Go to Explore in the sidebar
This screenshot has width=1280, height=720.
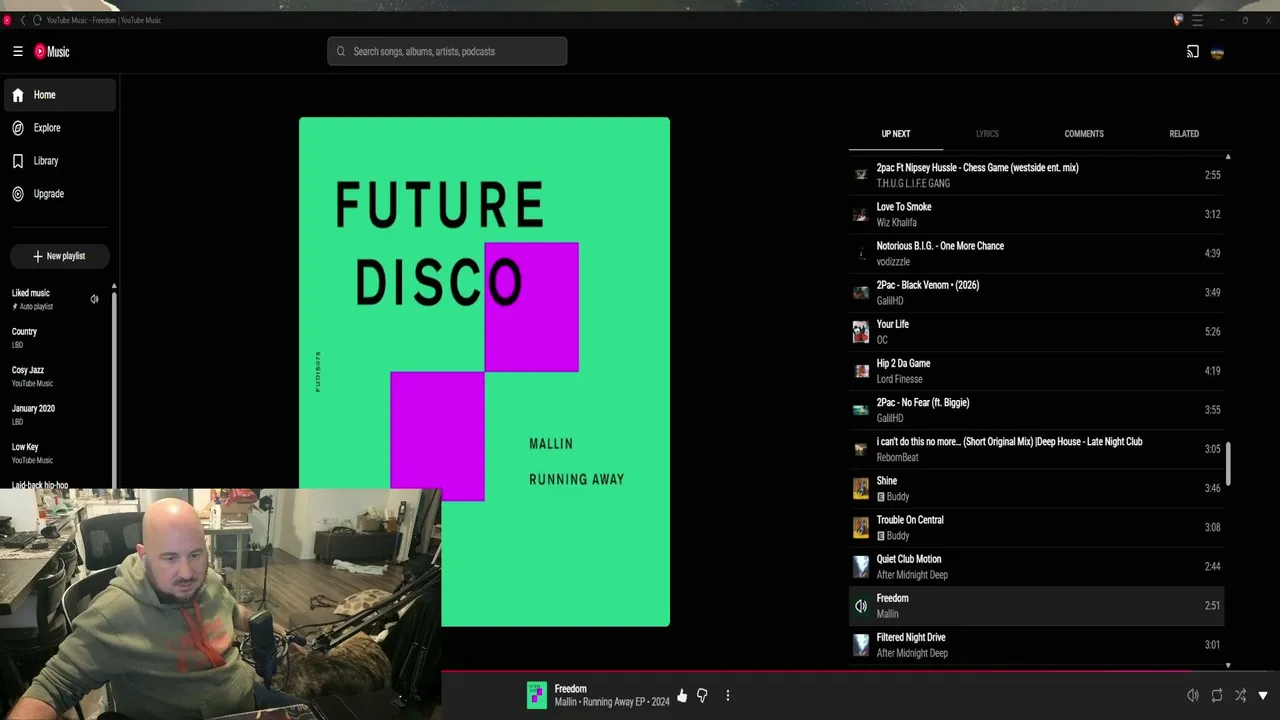pos(58,128)
